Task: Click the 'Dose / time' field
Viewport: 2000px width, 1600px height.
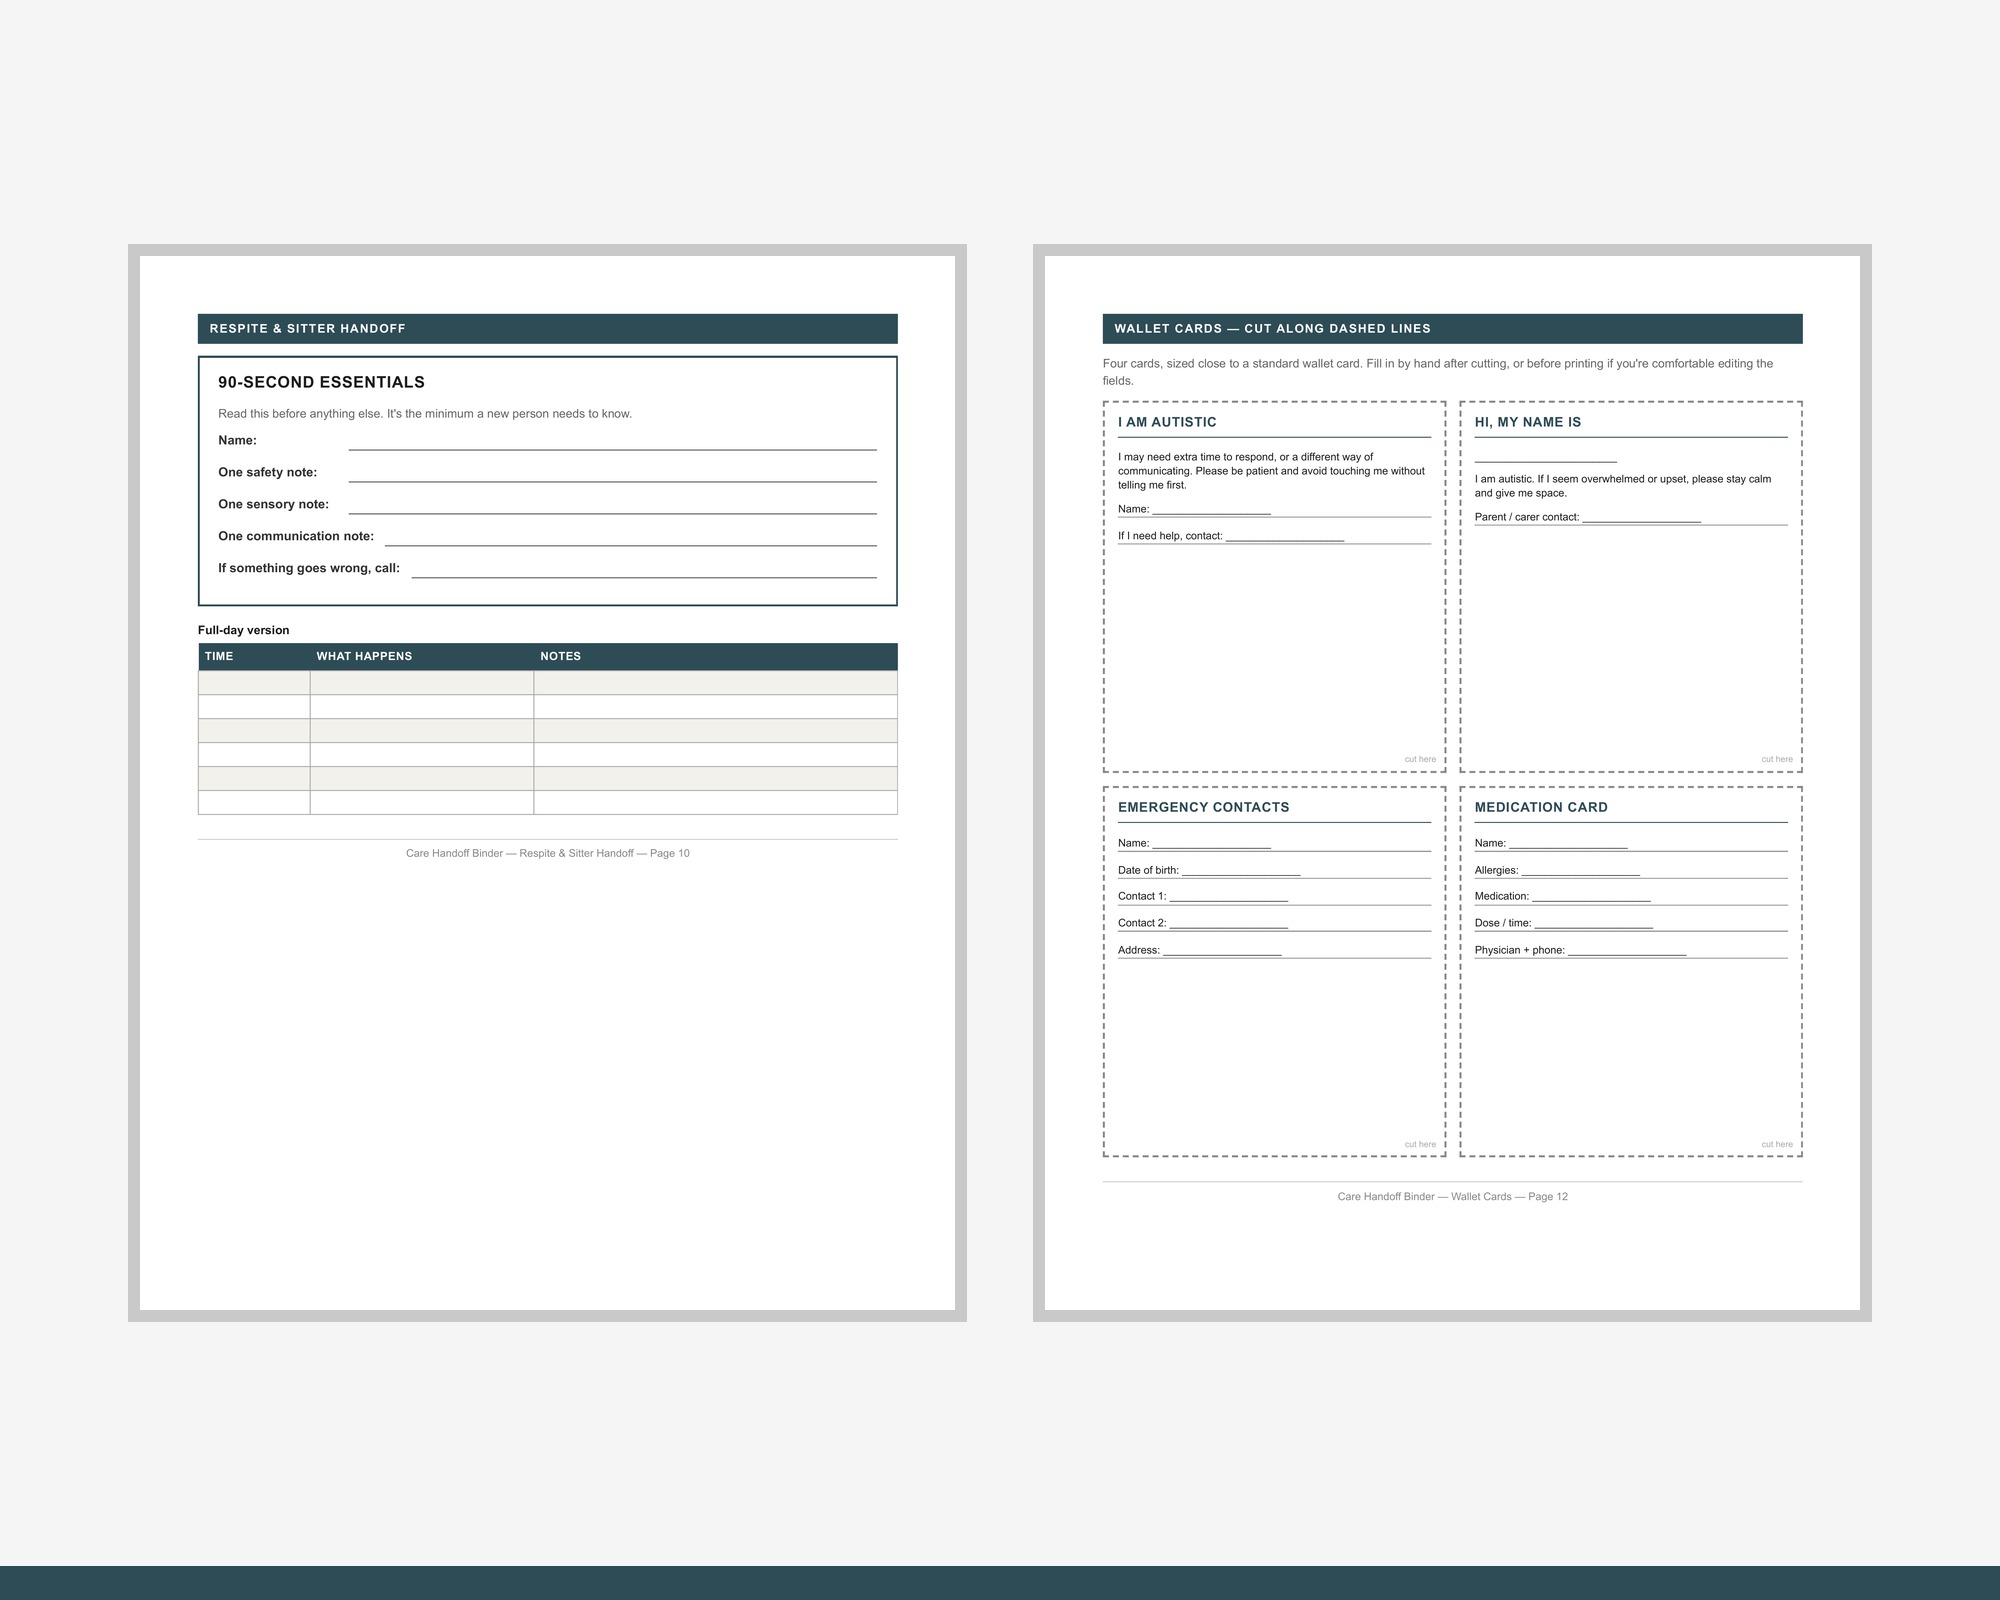Action: [1630, 923]
